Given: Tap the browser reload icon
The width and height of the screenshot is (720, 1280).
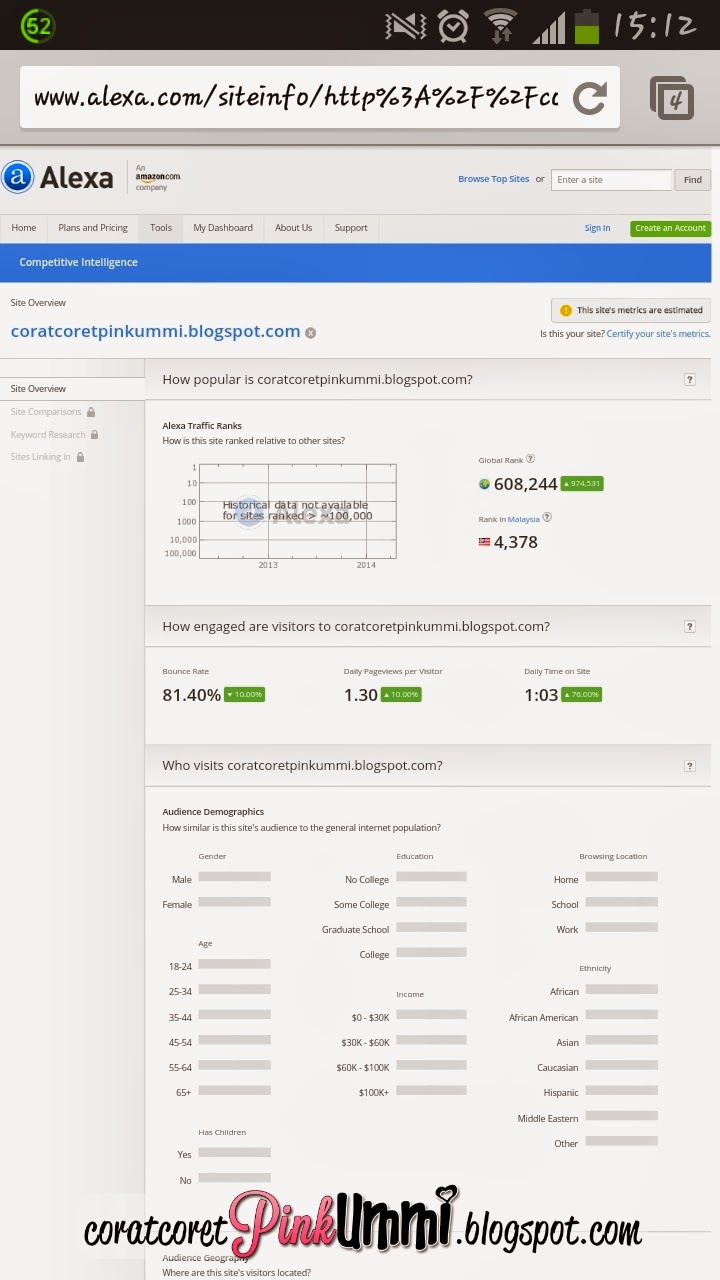Looking at the screenshot, I should point(590,98).
